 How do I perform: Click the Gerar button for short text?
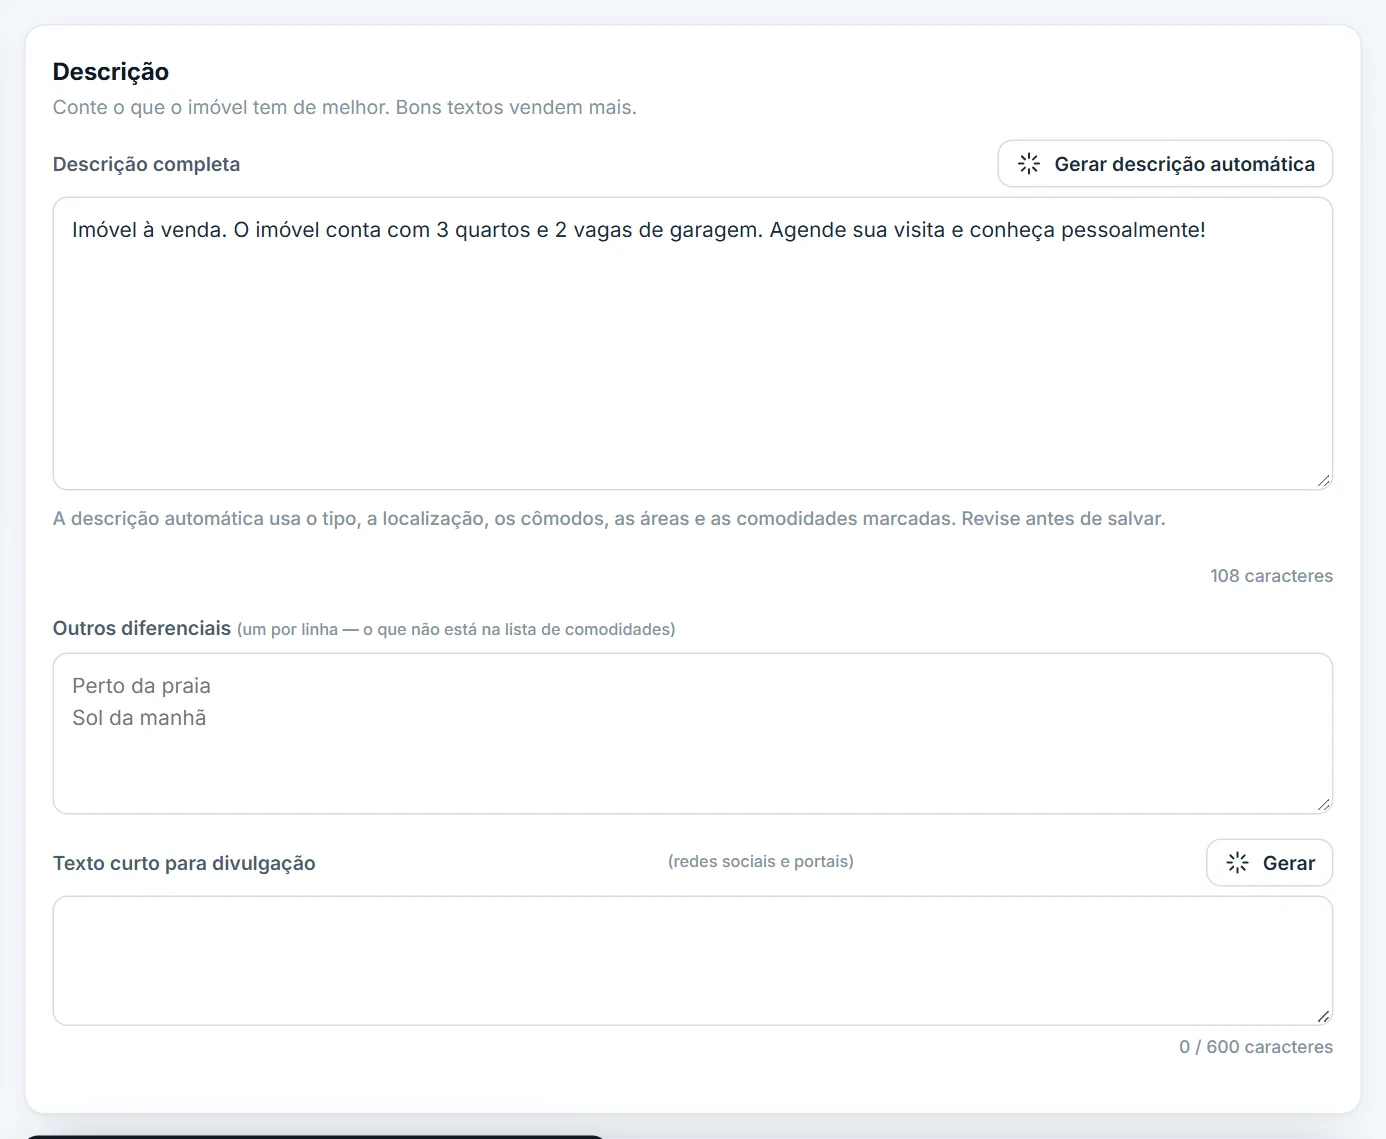point(1269,863)
